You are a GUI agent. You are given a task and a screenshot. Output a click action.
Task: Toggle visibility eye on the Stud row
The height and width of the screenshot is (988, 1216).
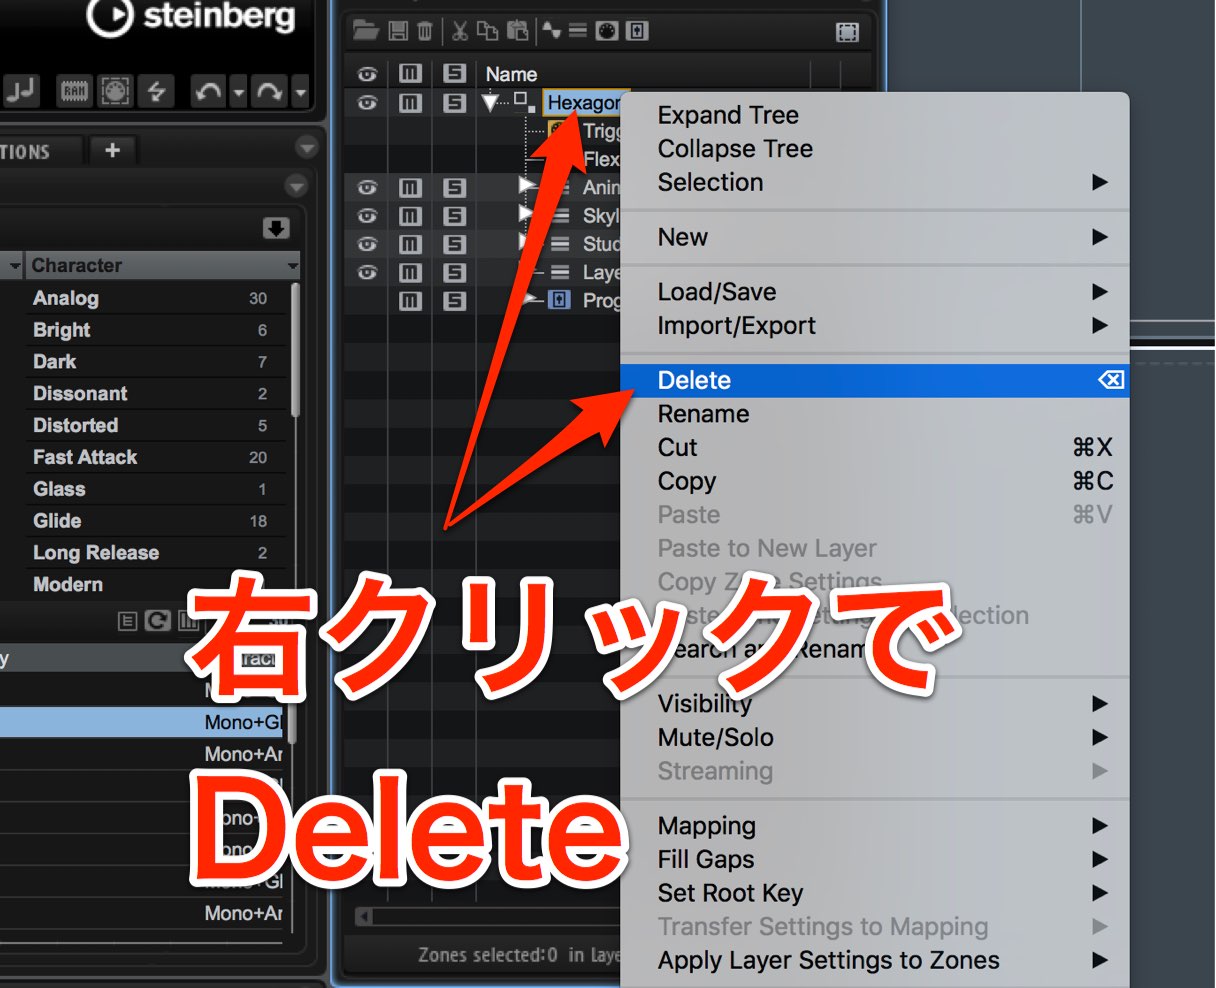[367, 244]
